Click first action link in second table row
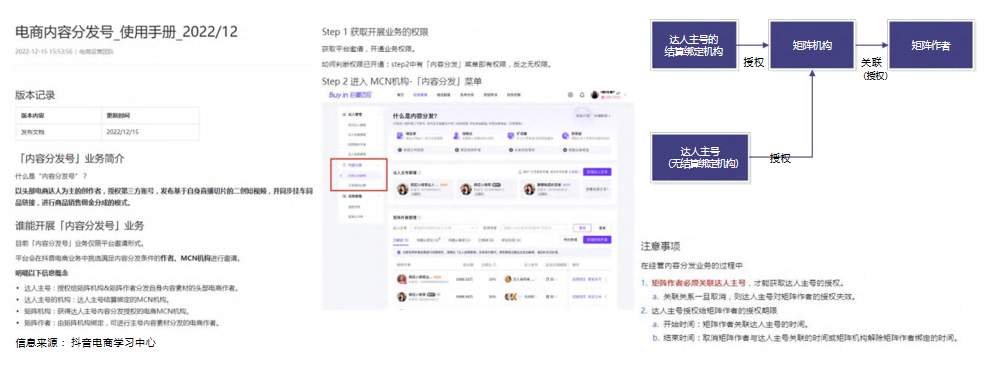The image size is (988, 375). pyautogui.click(x=579, y=296)
